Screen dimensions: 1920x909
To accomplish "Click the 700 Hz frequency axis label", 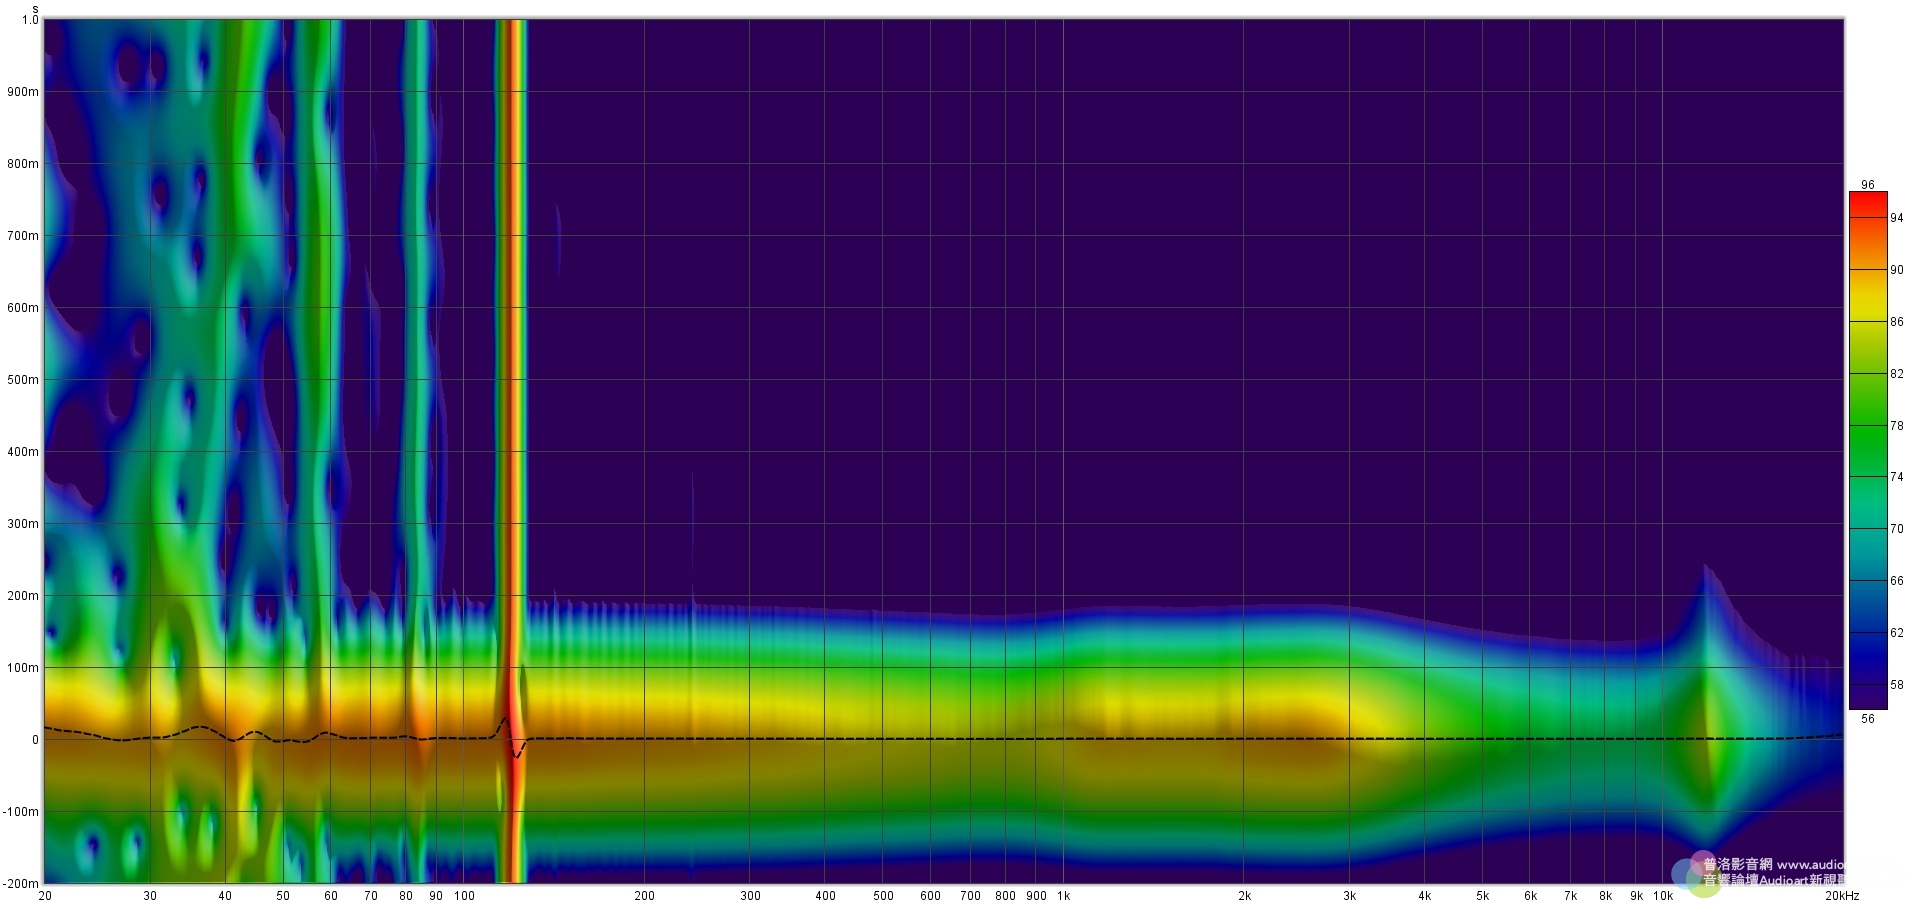I will [x=970, y=896].
